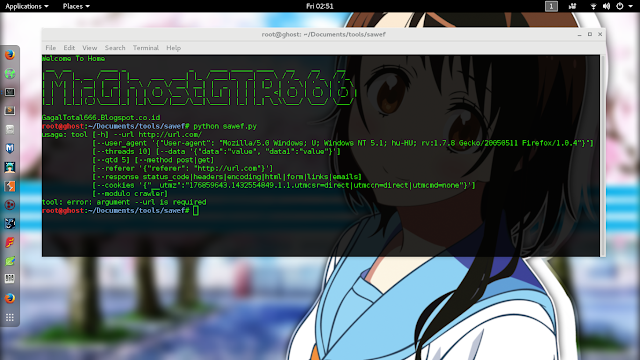
Task: Click 'tool: error: argument --url is required'
Action: pyautogui.click(x=124, y=202)
